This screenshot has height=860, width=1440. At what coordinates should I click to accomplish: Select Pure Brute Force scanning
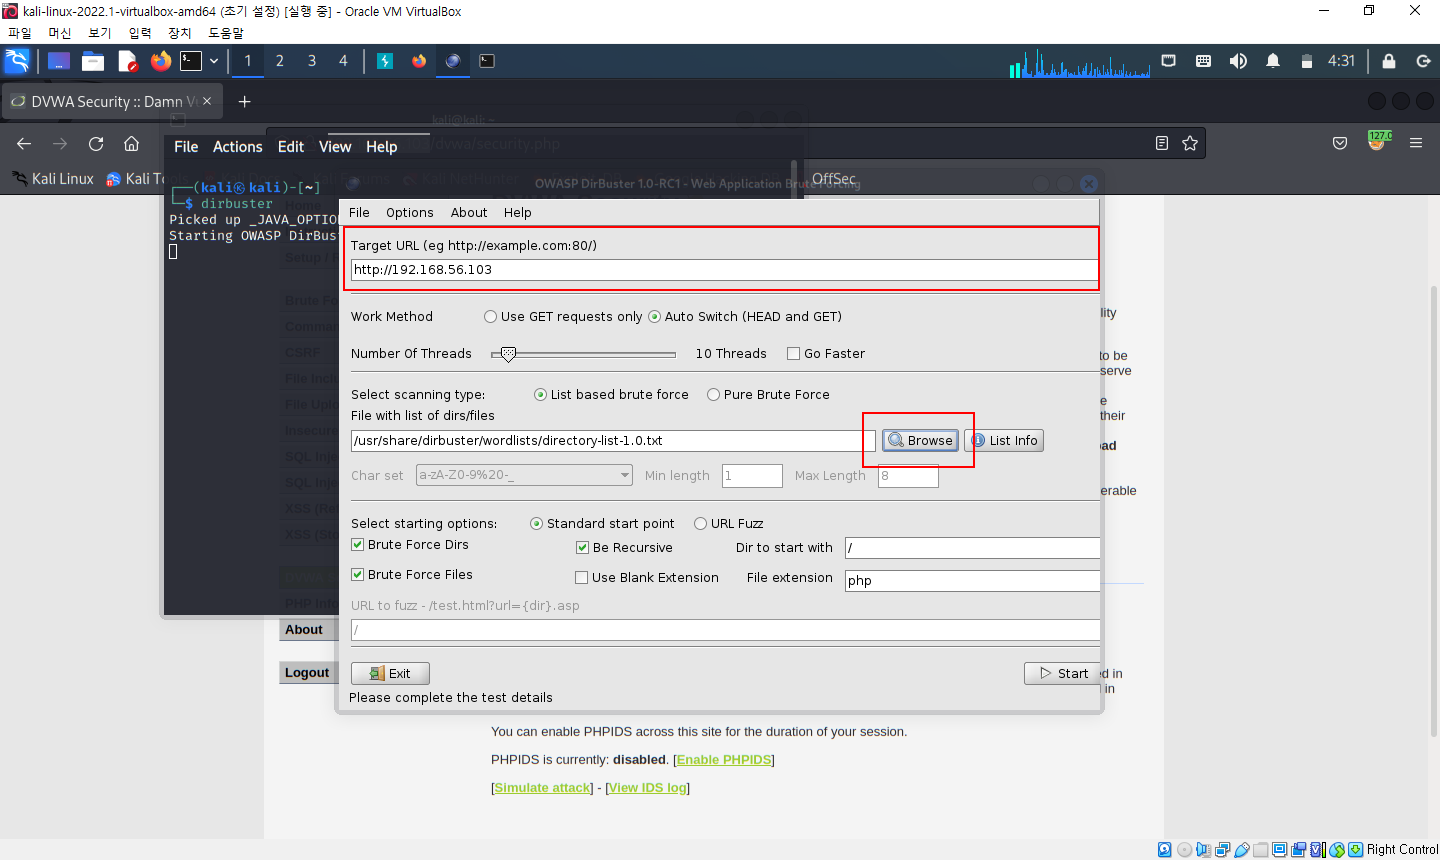coord(768,394)
